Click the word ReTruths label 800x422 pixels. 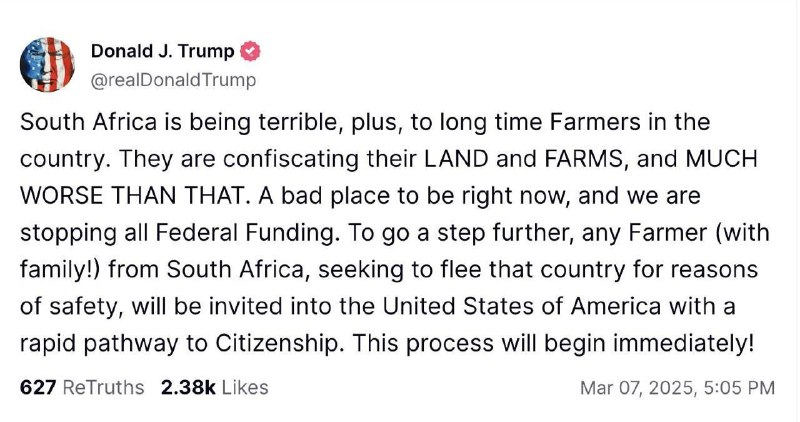104,387
